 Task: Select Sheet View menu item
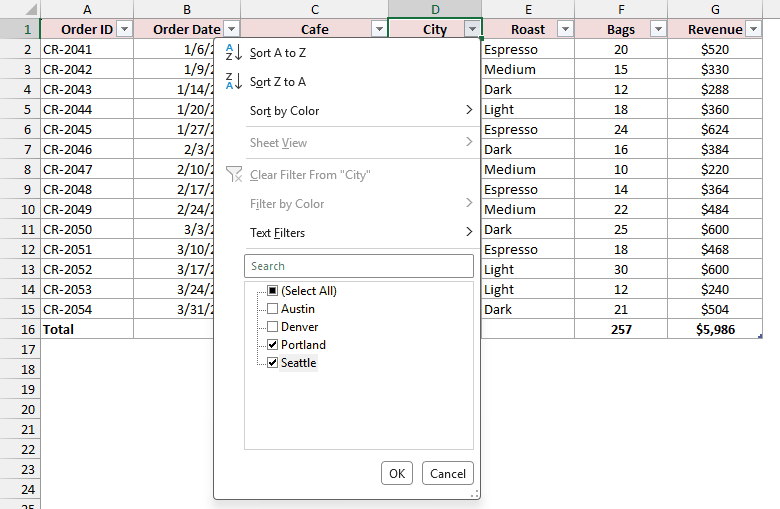pyautogui.click(x=347, y=143)
